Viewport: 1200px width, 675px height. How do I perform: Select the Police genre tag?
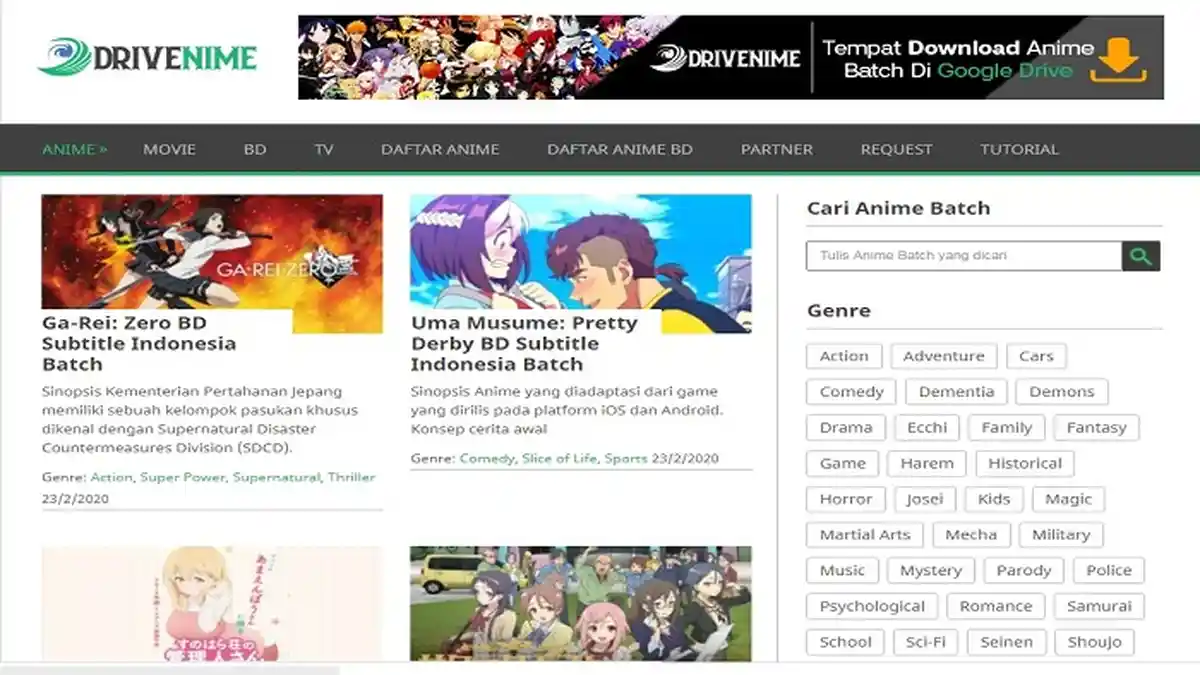tap(1109, 571)
